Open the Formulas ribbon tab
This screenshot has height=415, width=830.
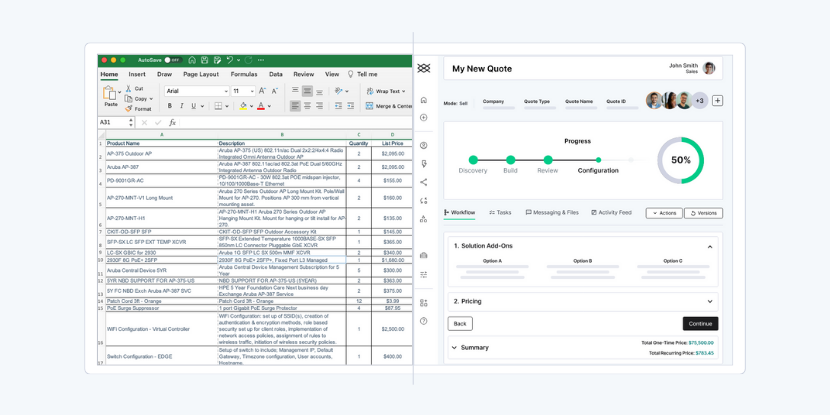(x=244, y=74)
